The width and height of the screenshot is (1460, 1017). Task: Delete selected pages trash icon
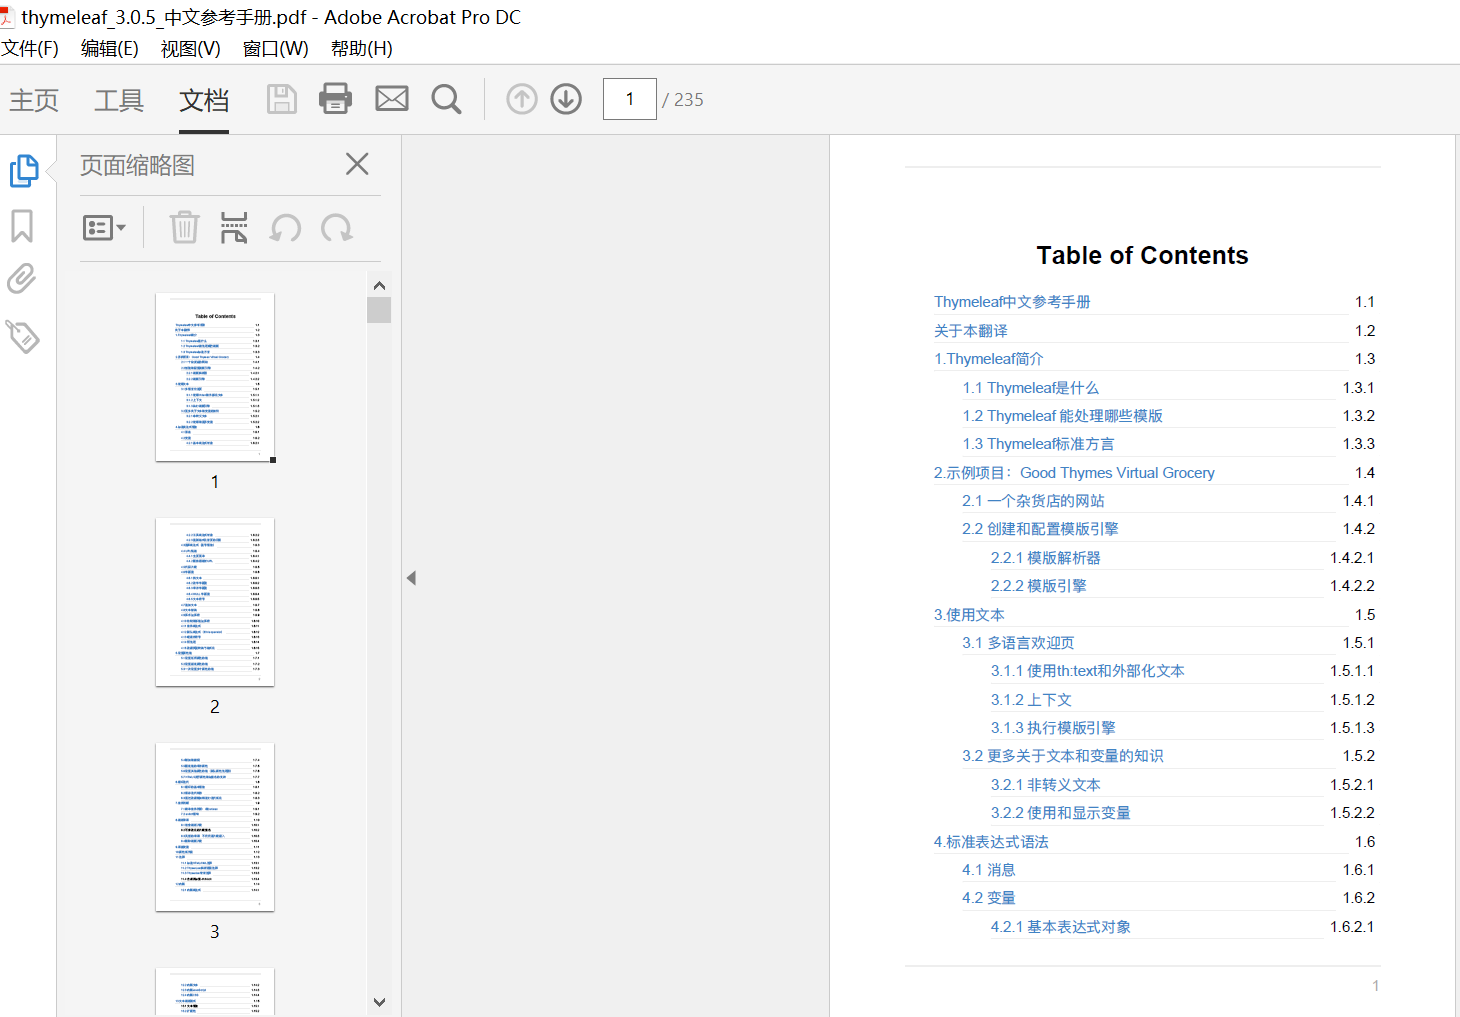(x=184, y=228)
